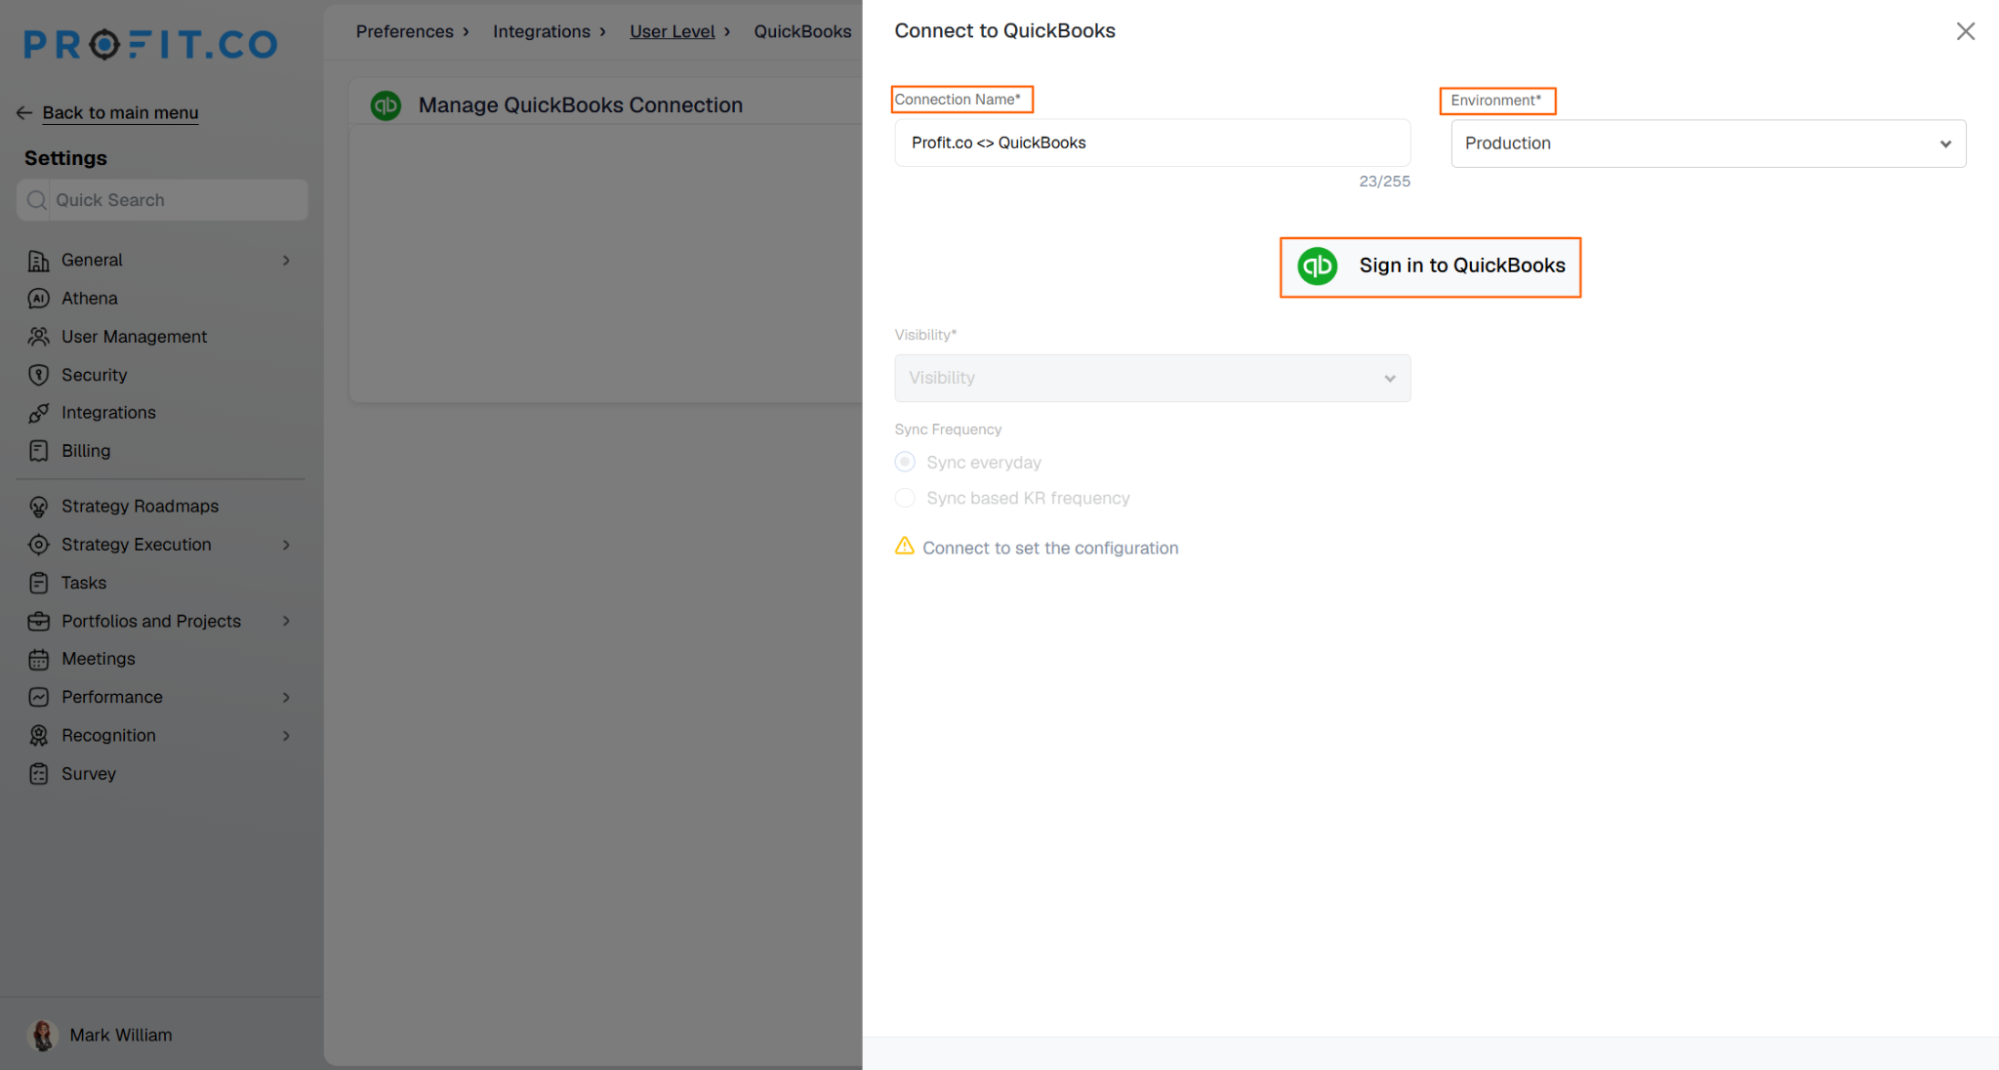Close the Connect to QuickBooks panel
Screen dimensions: 1999x1070
(x=1965, y=32)
